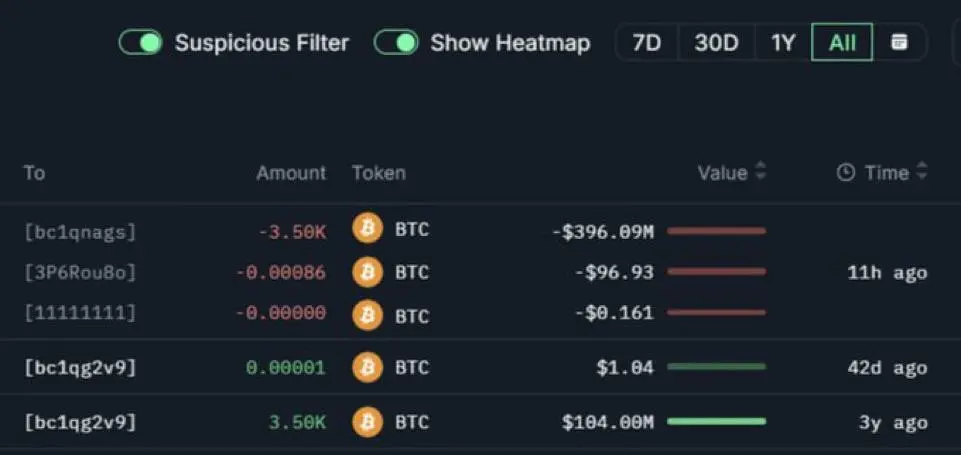Click green heatmap bar for $104.00M

(716, 421)
